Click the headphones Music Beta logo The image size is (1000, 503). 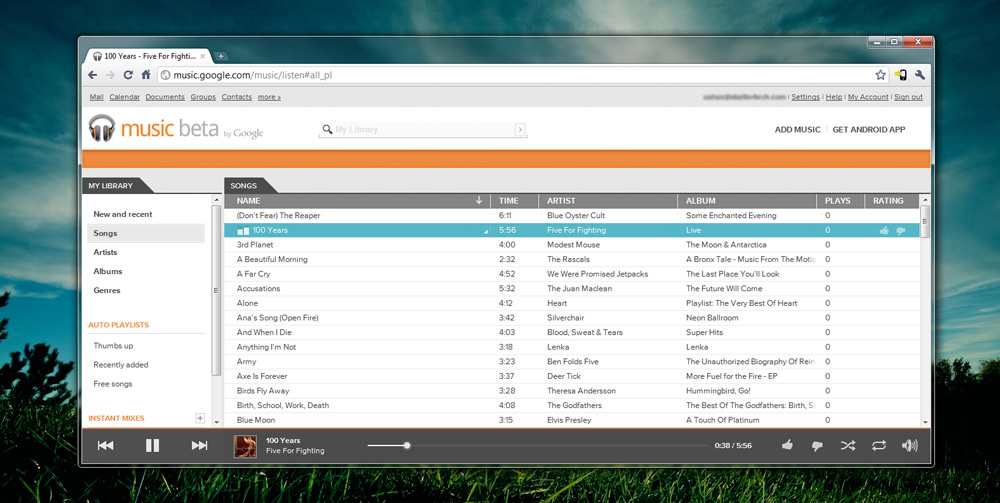[x=102, y=128]
